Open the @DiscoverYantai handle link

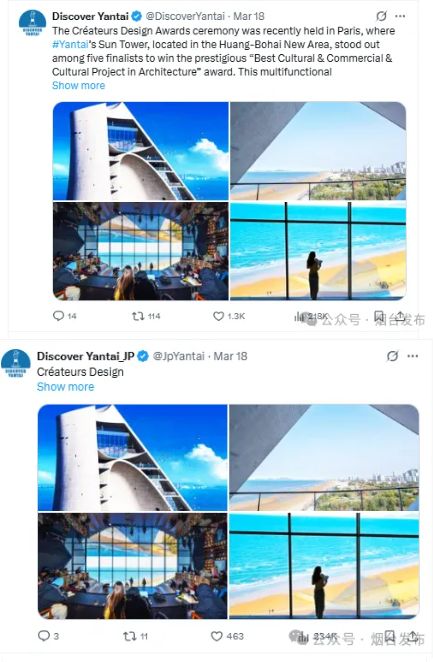point(185,16)
